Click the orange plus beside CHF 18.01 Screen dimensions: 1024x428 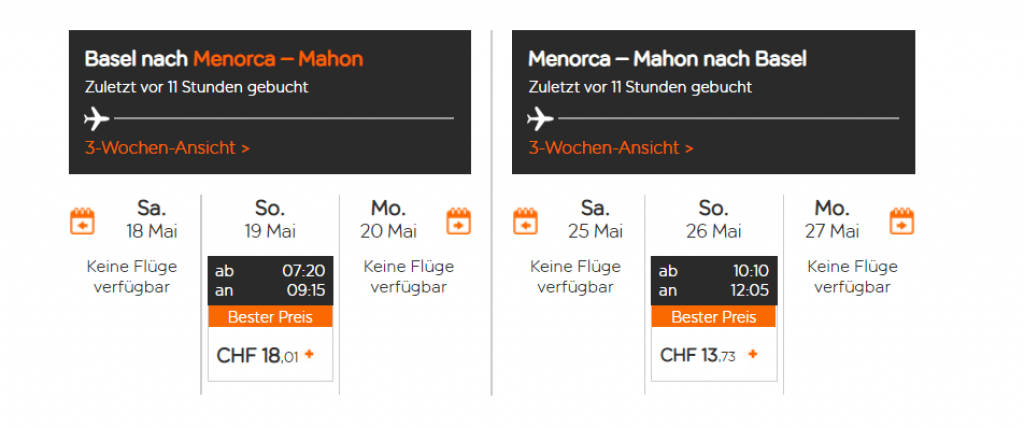click(x=309, y=355)
